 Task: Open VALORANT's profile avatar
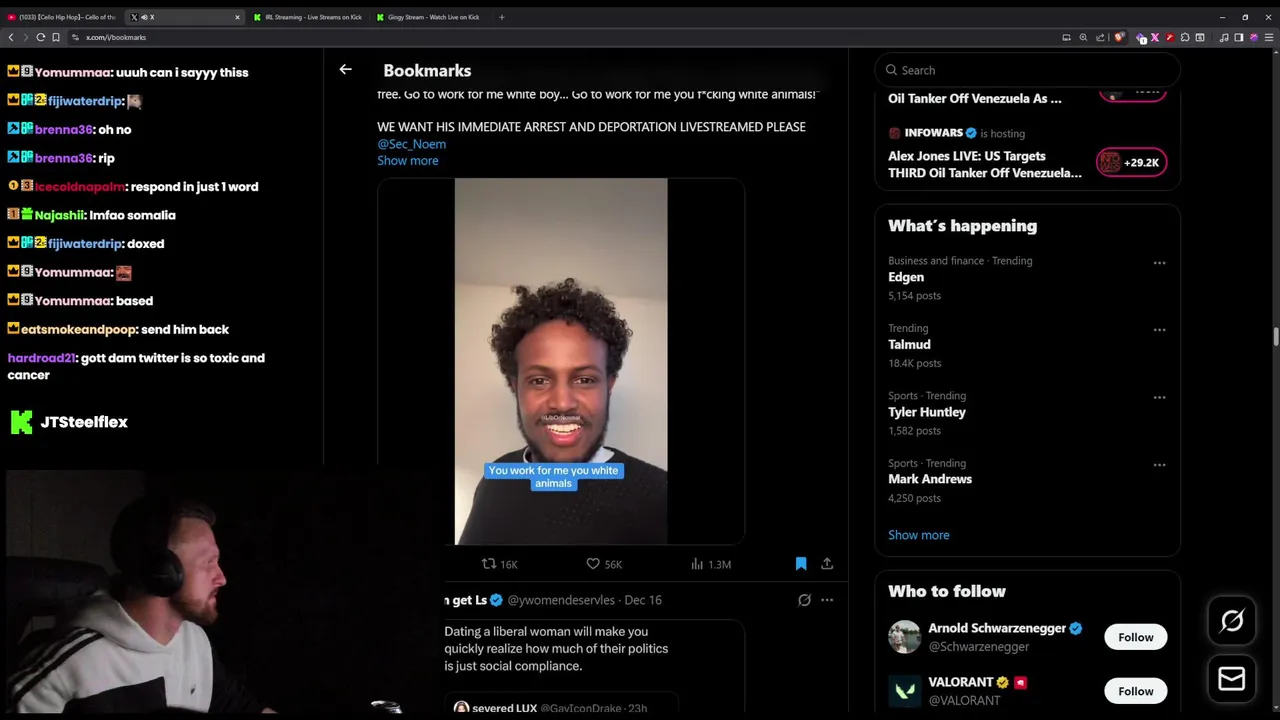(x=904, y=691)
